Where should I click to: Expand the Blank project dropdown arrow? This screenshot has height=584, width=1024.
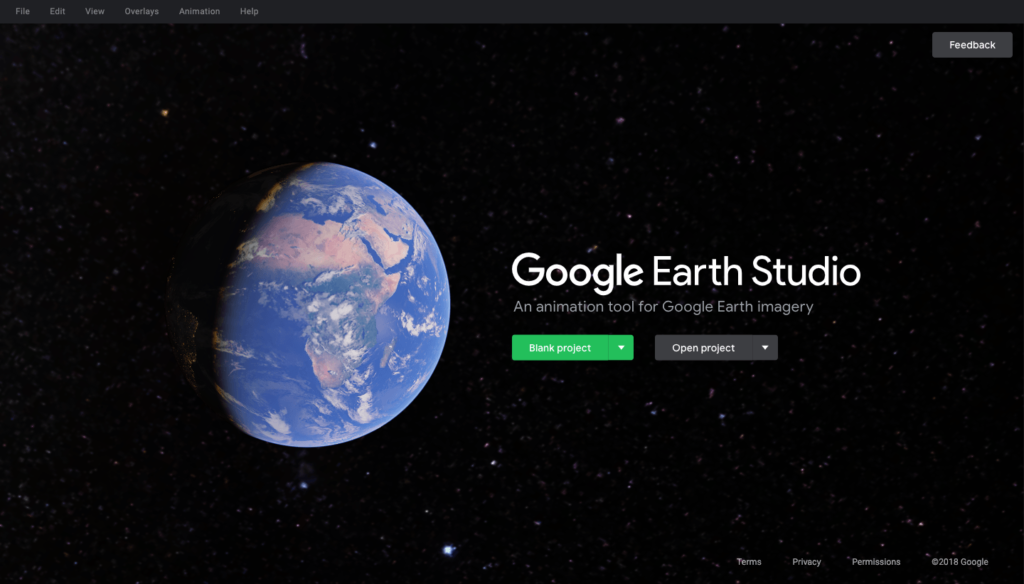point(621,348)
